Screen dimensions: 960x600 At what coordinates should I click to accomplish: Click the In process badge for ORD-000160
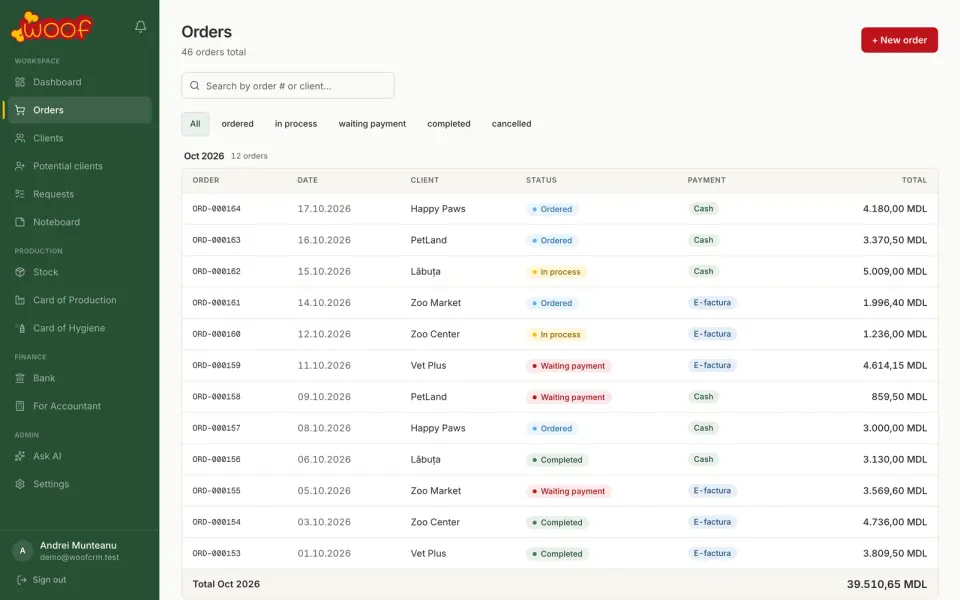point(556,334)
